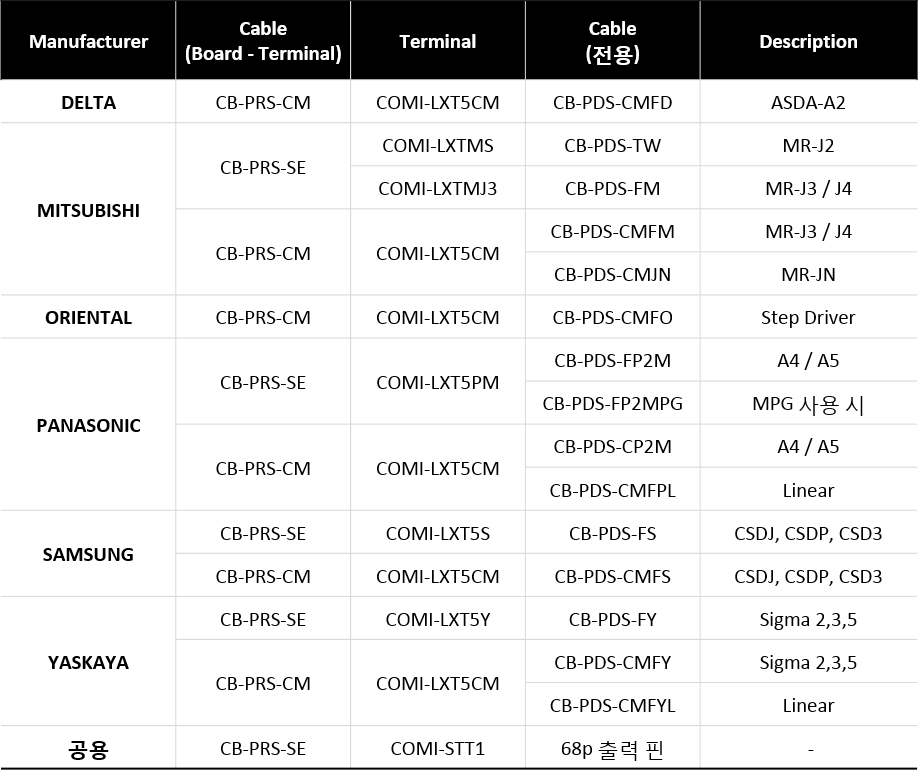This screenshot has width=919, height=774.
Task: Click the Description column header
Action: coord(808,42)
